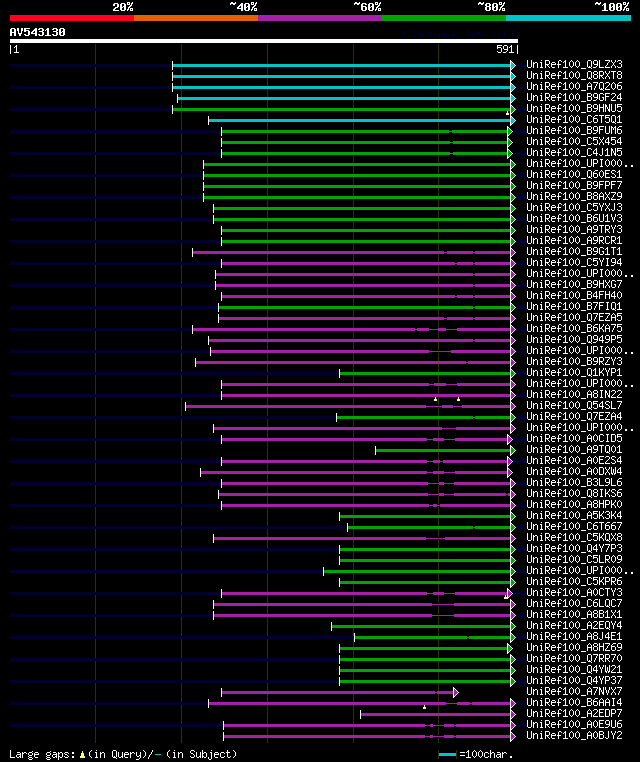Select UniRef100_B9RZY3 subject label

[x=574, y=361]
